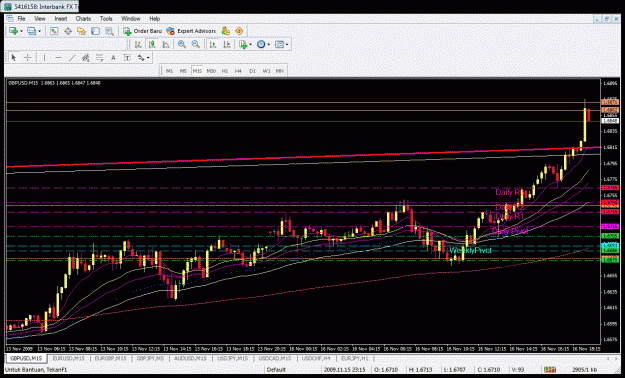Zoom in on the chart

click(x=182, y=45)
